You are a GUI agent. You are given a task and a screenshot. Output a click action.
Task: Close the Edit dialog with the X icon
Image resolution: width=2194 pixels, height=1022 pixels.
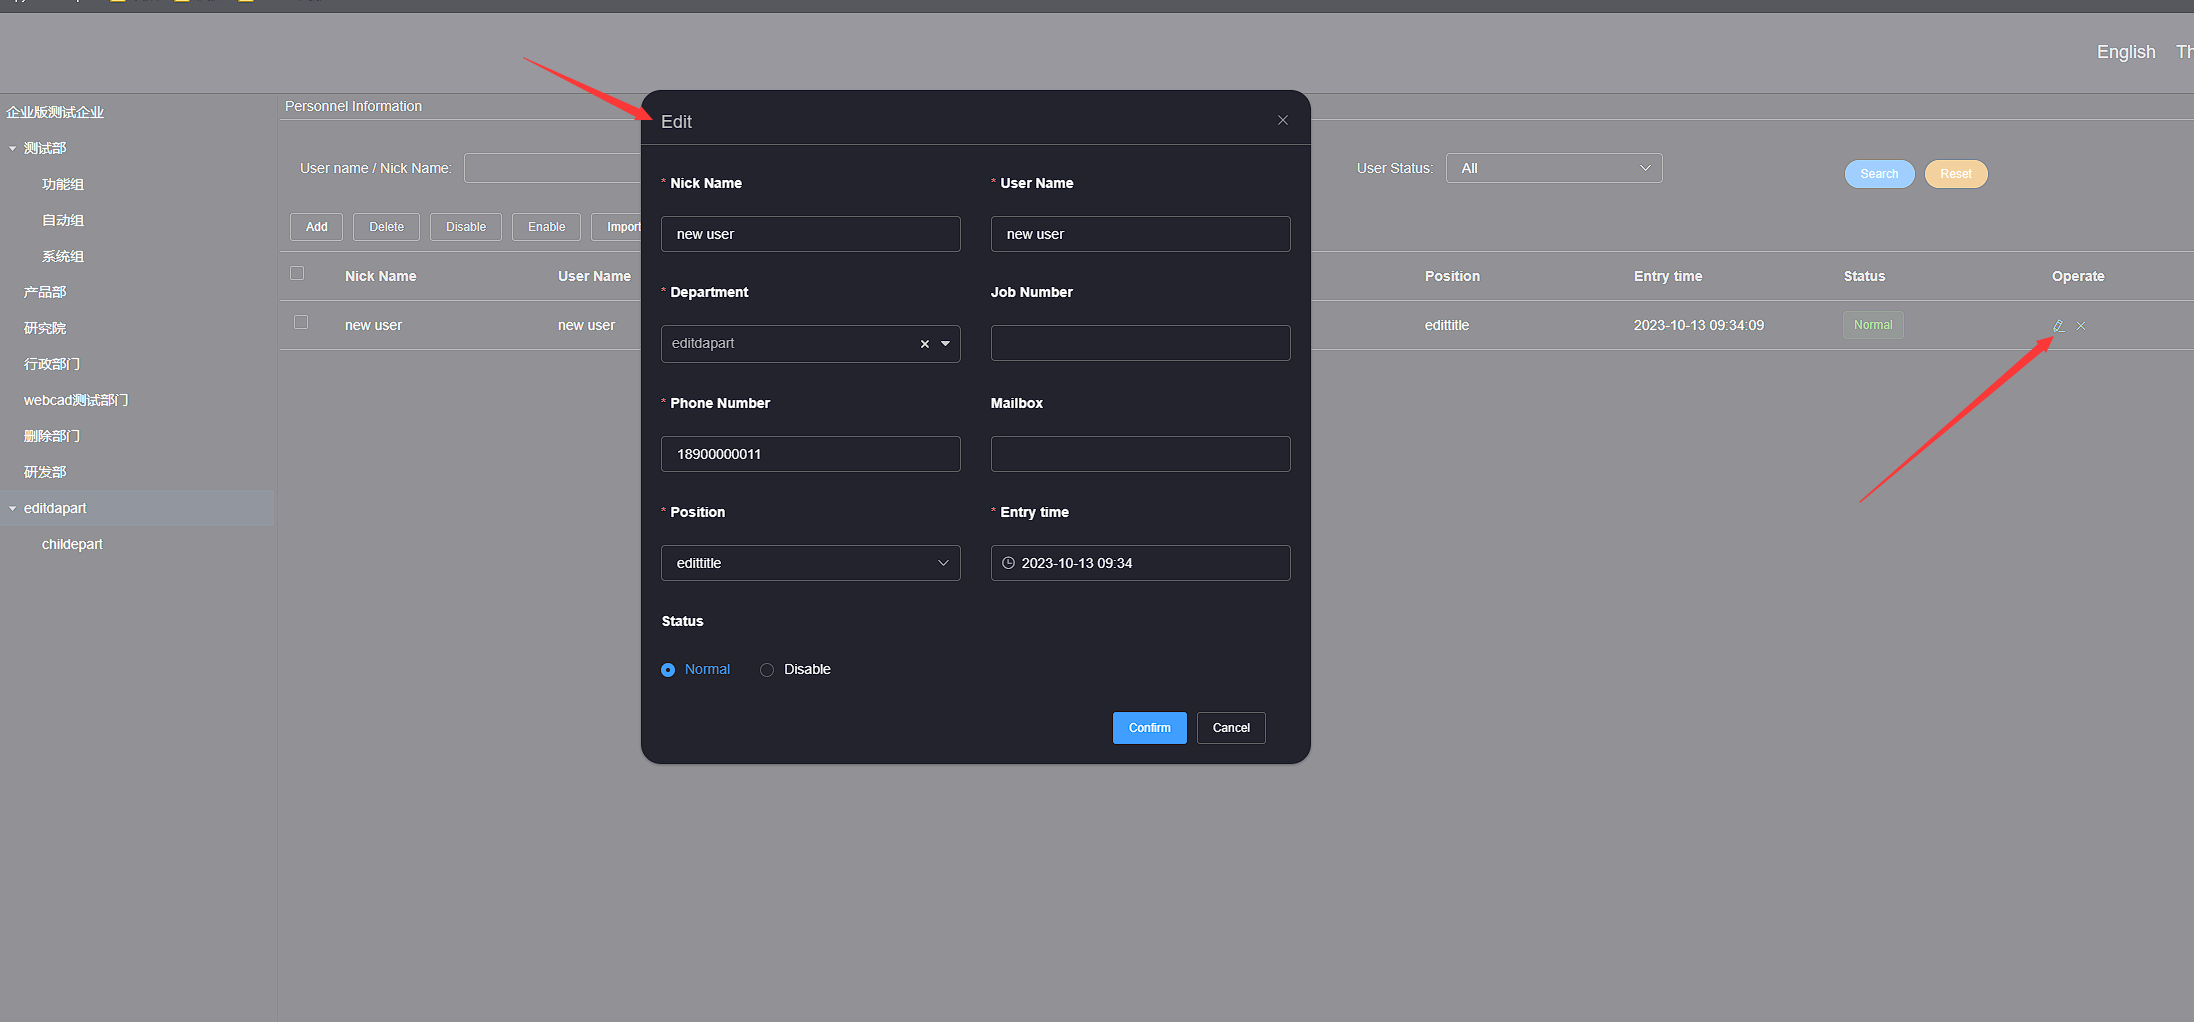1282,120
